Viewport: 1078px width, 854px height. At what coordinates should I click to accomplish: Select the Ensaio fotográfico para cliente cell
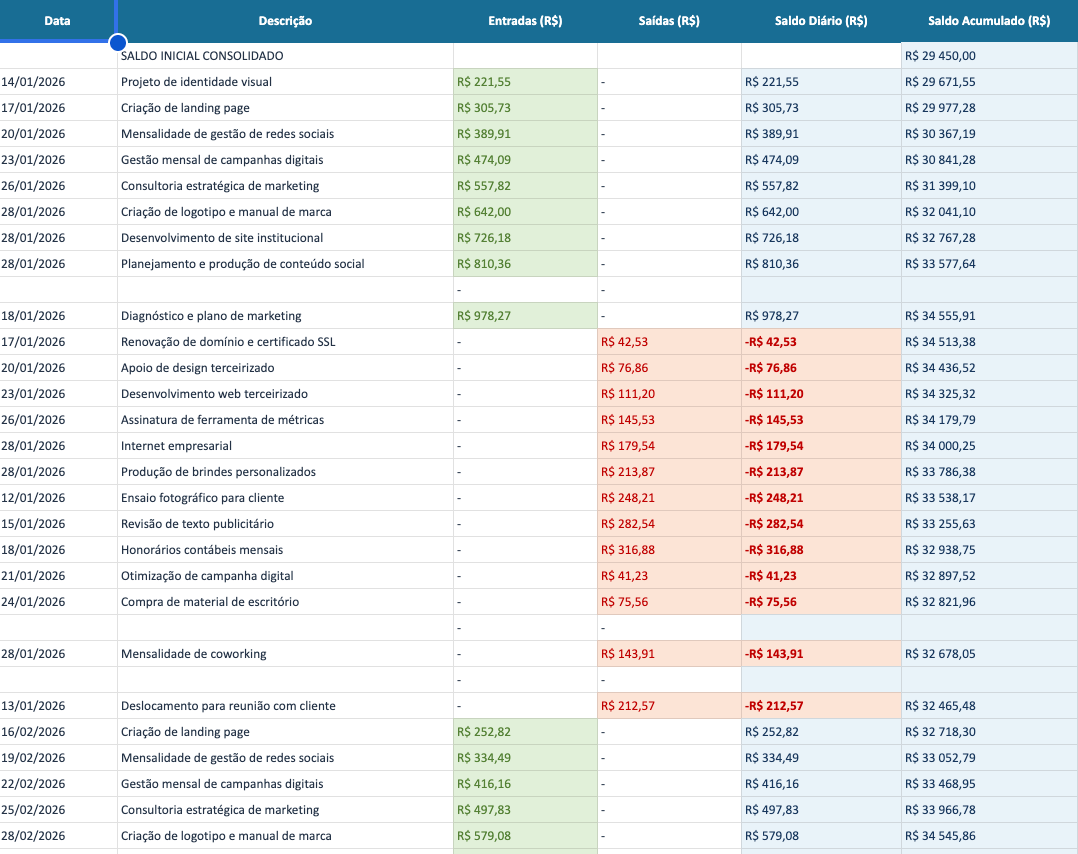285,498
